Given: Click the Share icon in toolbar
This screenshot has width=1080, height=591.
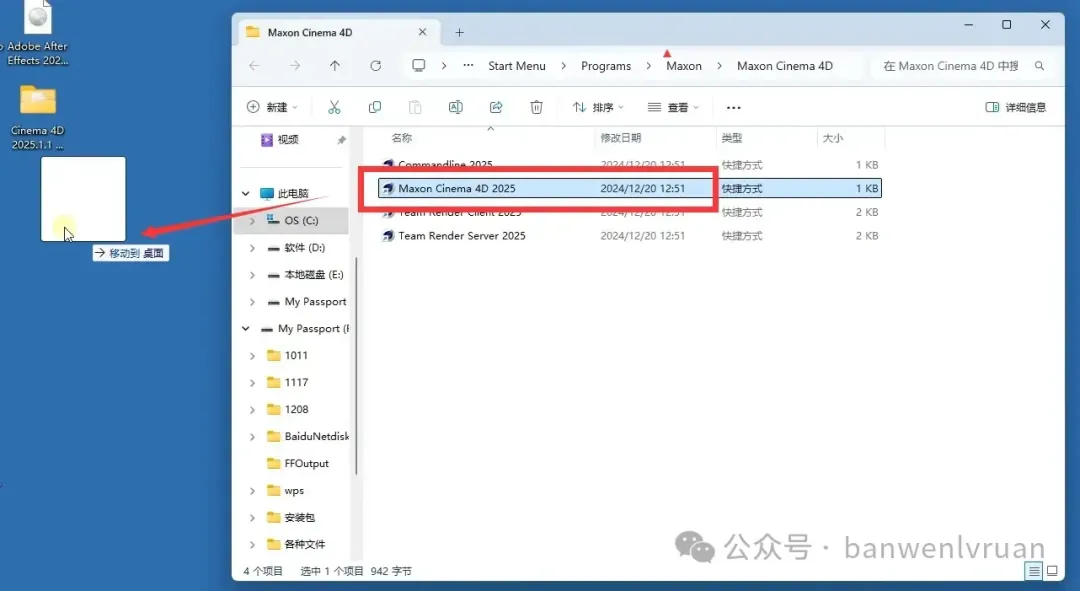Looking at the screenshot, I should [x=496, y=107].
